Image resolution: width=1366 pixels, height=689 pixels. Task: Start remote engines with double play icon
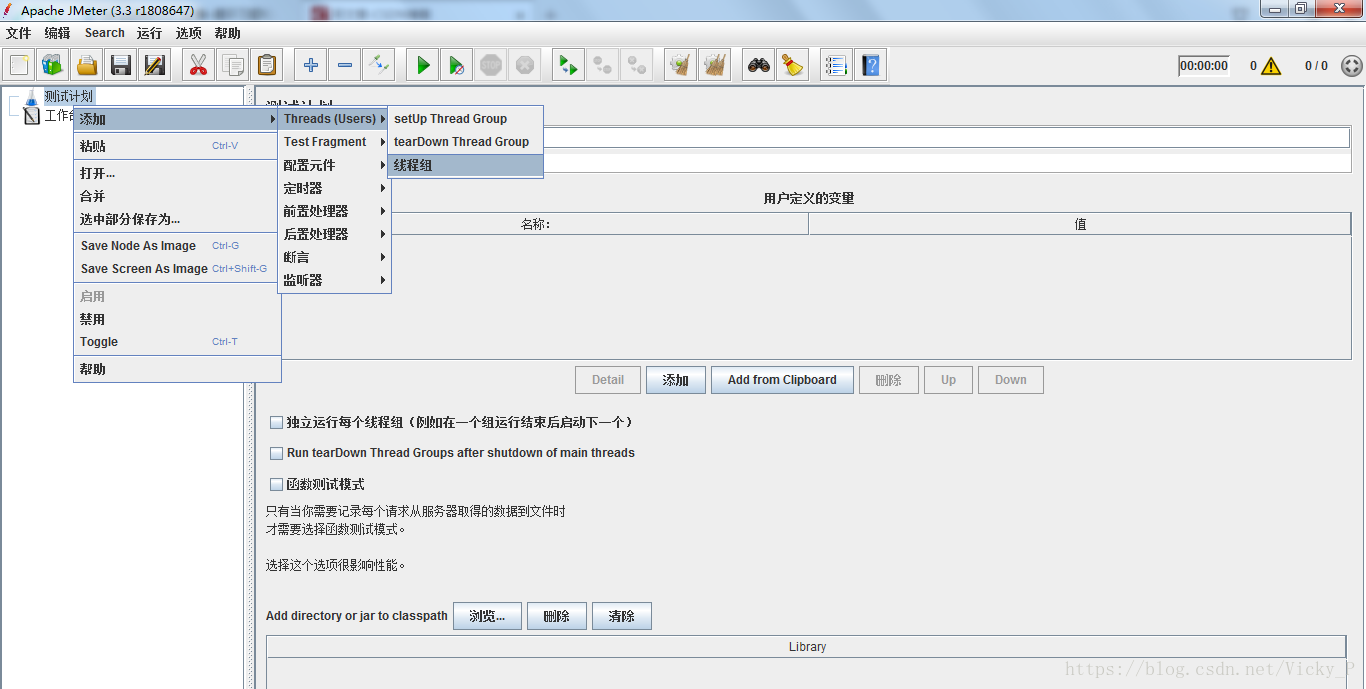569,66
